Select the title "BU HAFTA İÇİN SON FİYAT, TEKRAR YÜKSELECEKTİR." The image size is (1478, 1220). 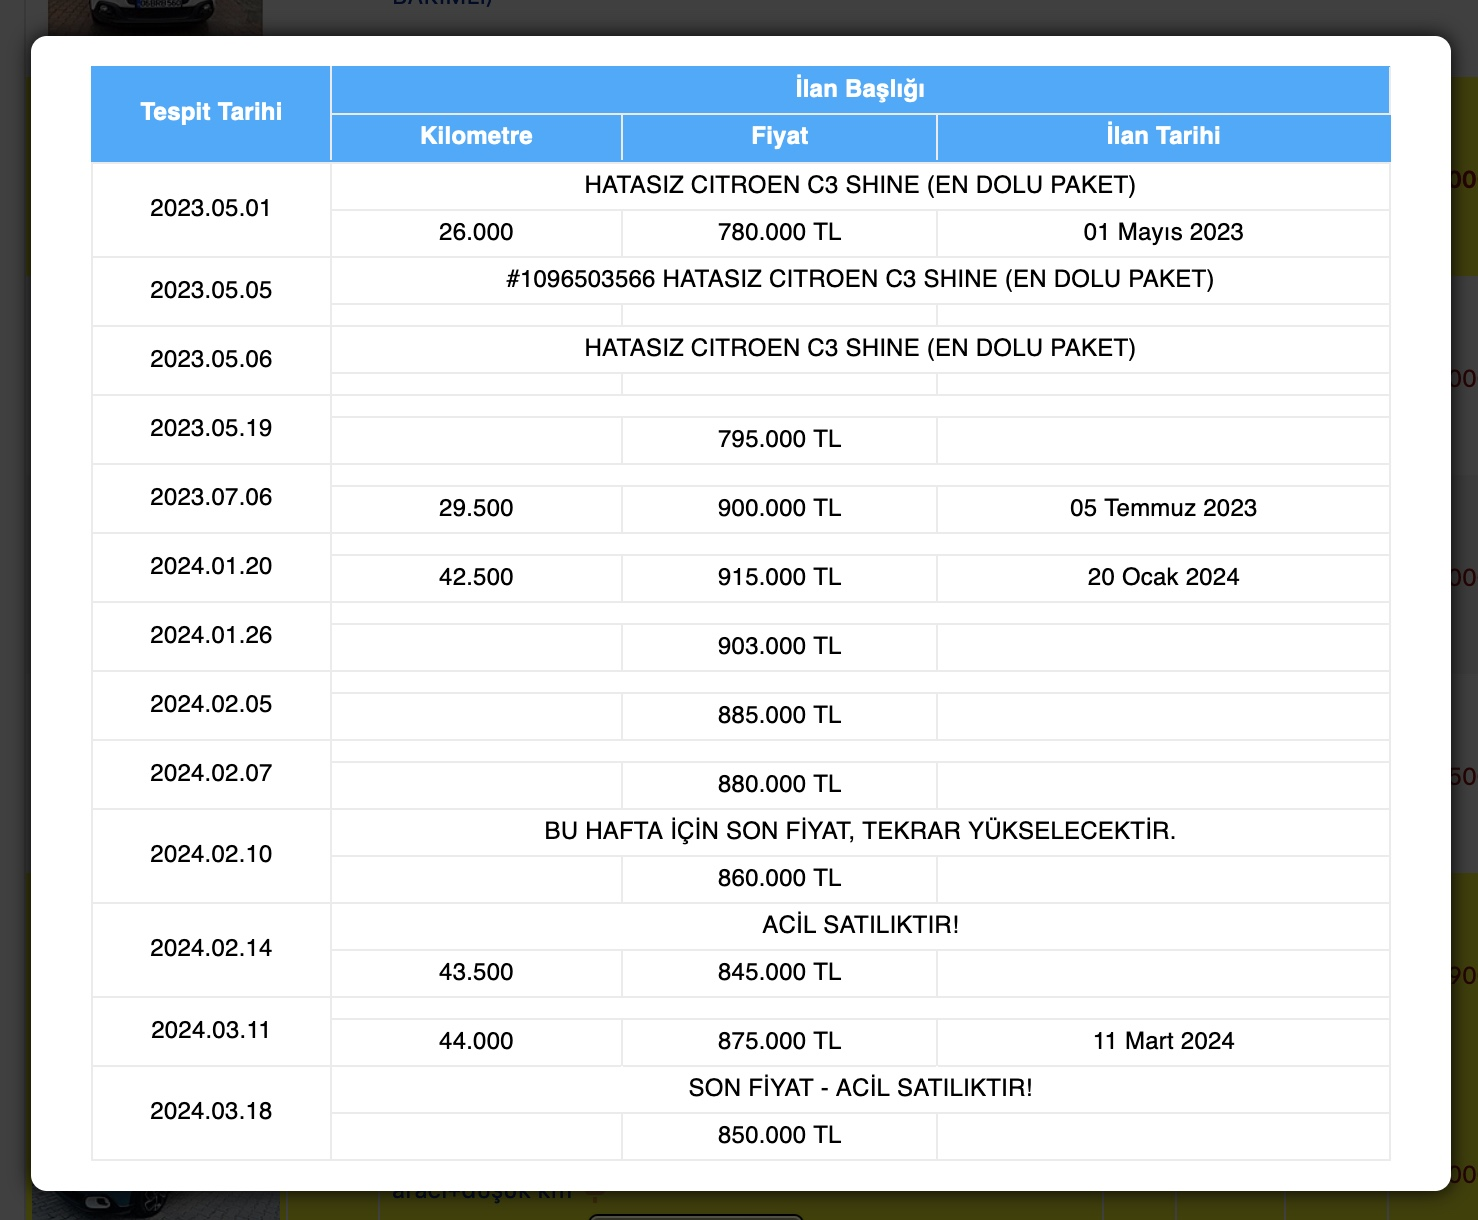[860, 831]
